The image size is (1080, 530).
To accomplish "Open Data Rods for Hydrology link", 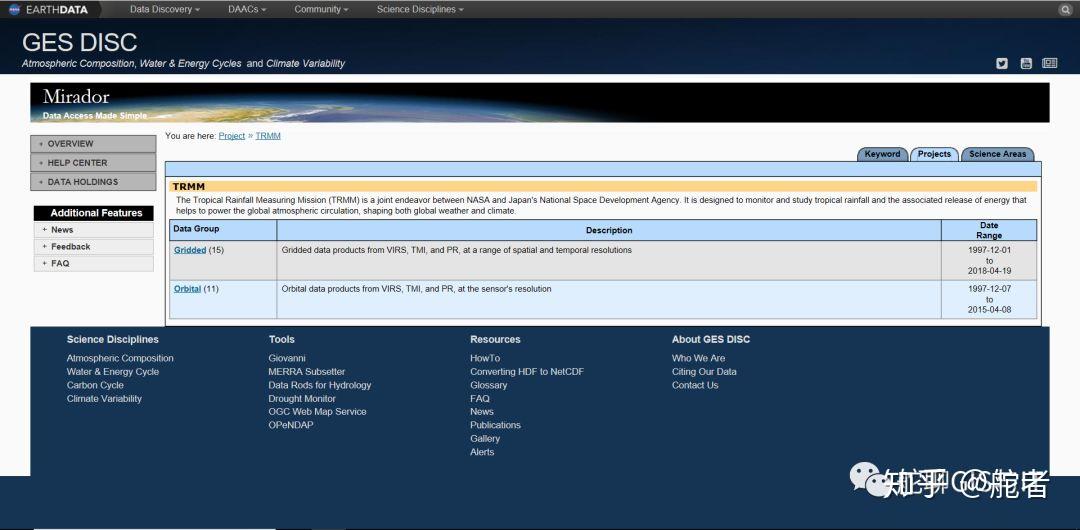I will [x=320, y=385].
